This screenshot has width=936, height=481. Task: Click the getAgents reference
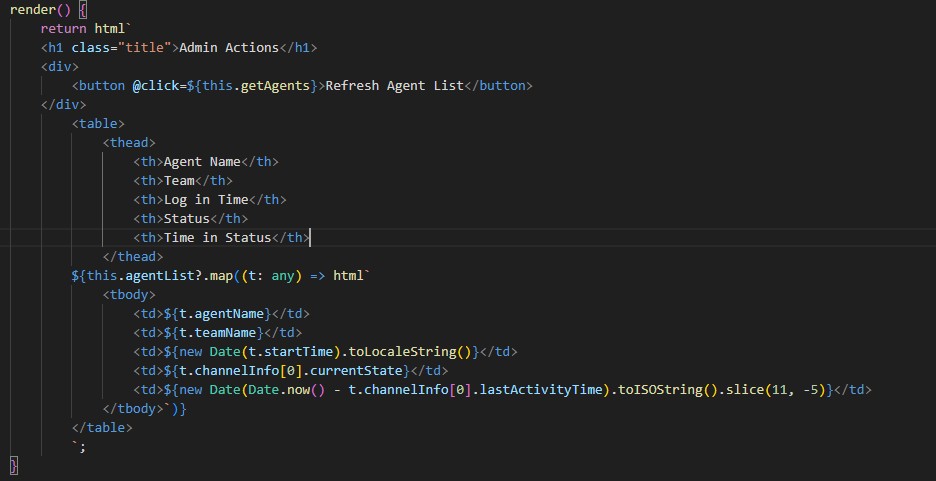pyautogui.click(x=275, y=86)
